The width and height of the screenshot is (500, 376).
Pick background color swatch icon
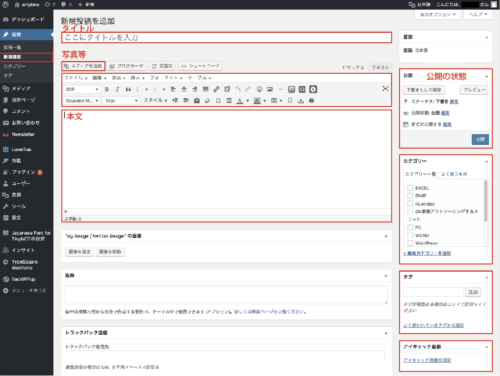click(257, 101)
